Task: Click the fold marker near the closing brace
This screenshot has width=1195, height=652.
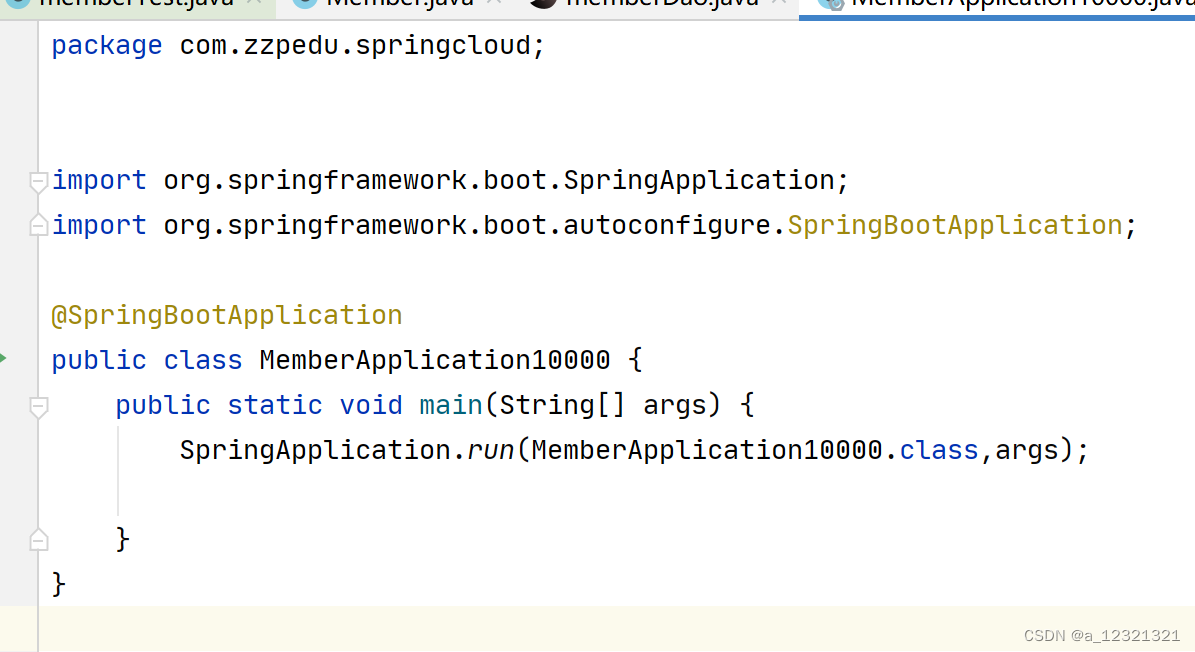Action: point(38,539)
